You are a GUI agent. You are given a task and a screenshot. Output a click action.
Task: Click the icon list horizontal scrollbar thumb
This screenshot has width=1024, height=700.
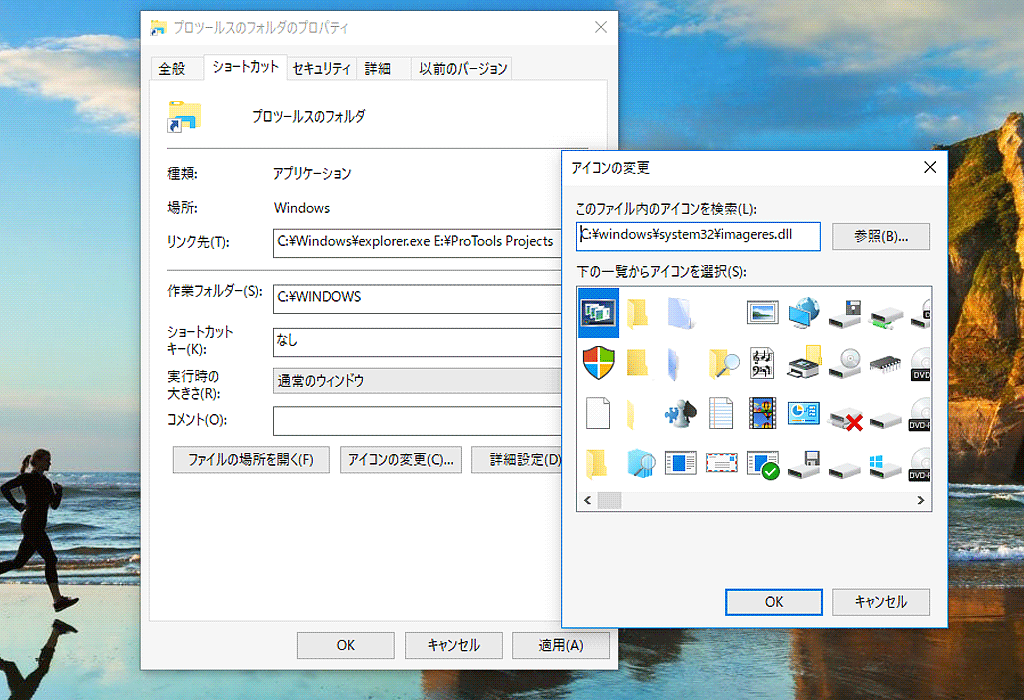pos(609,500)
